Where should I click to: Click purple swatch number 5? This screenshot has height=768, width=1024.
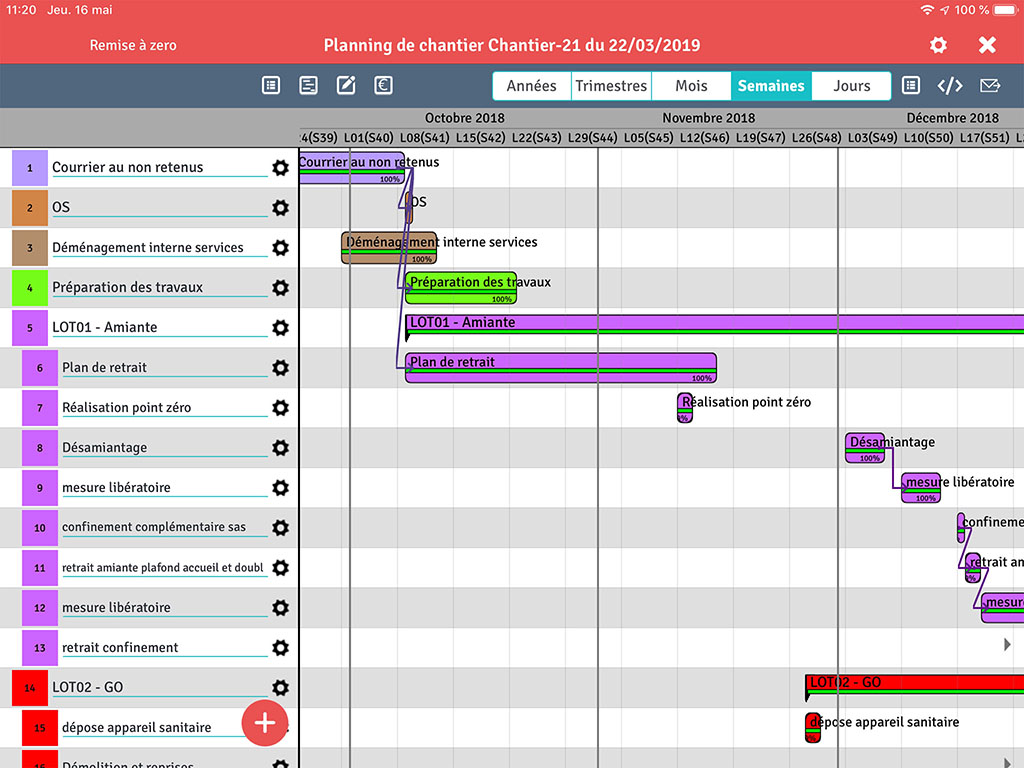(30, 328)
